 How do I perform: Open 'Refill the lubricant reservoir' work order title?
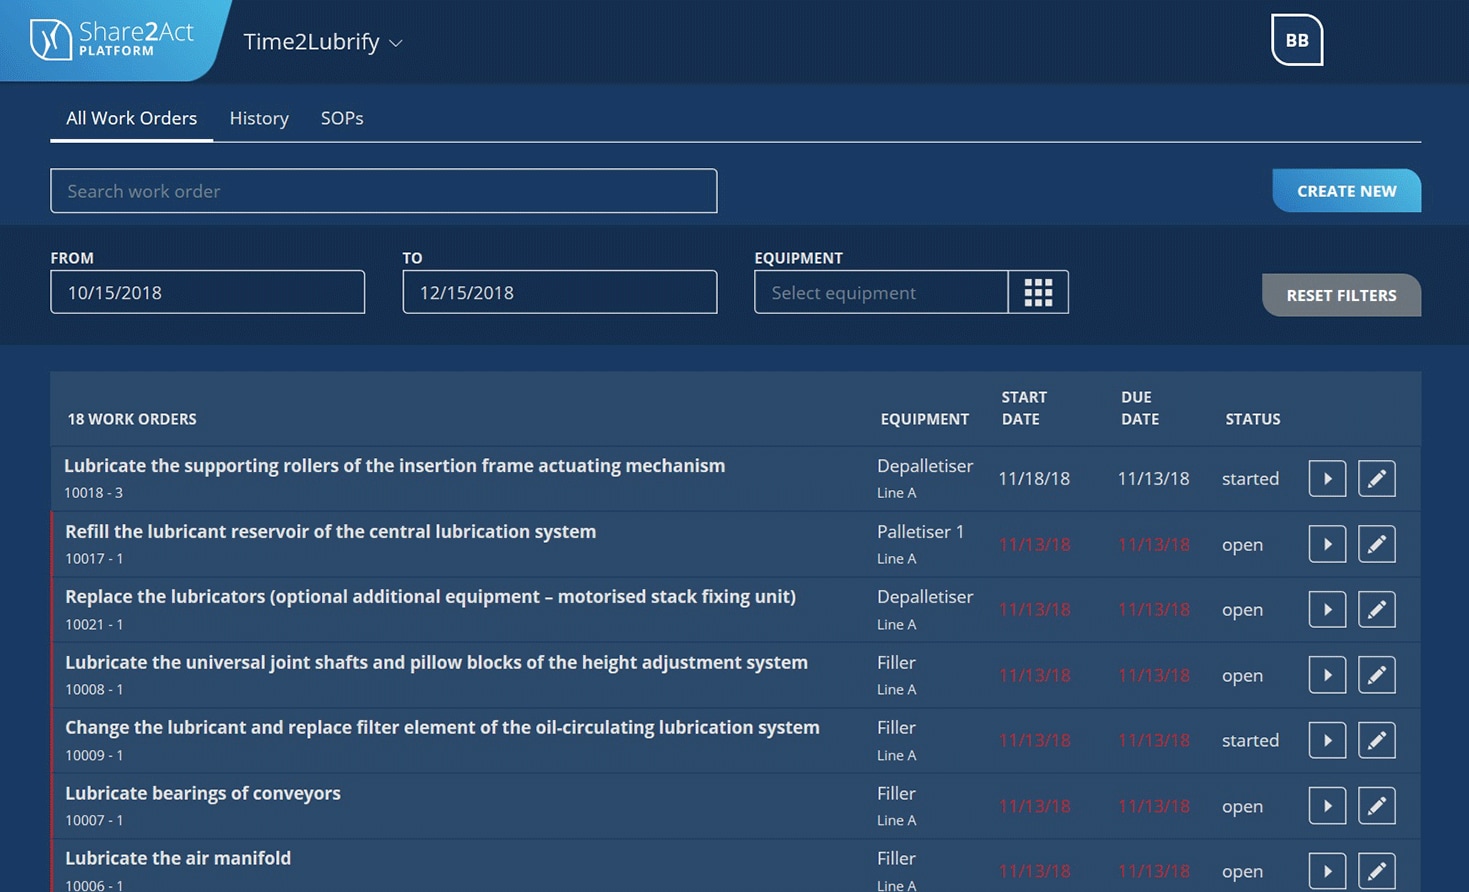tap(331, 531)
